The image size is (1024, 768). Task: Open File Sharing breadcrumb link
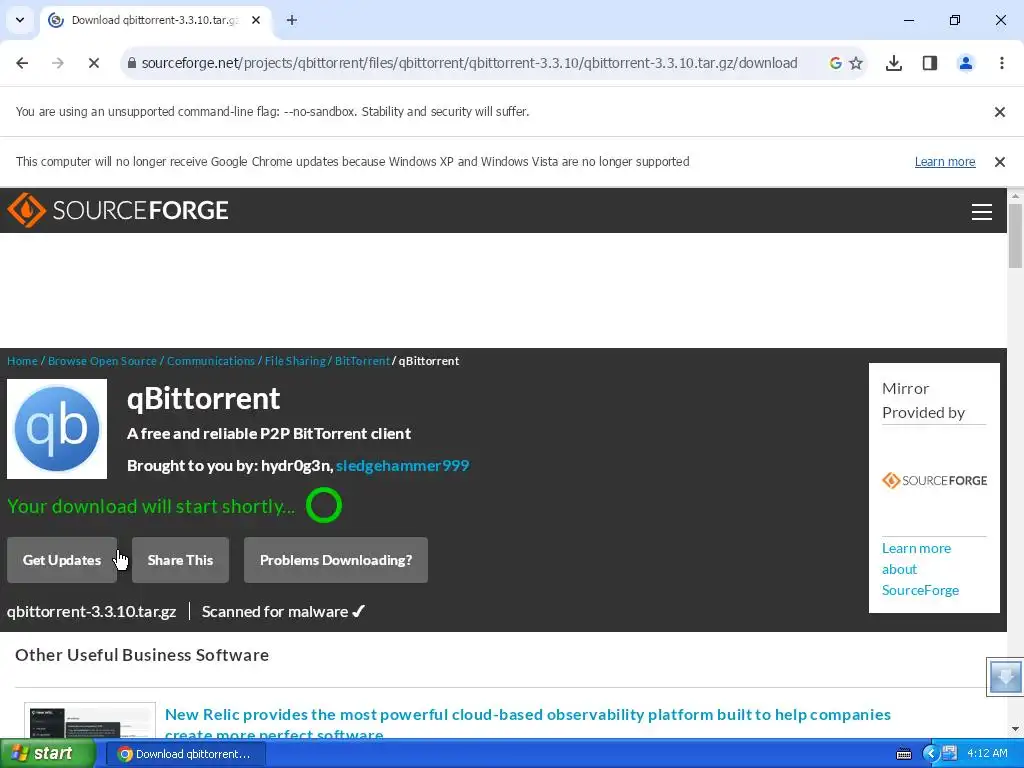coord(295,361)
